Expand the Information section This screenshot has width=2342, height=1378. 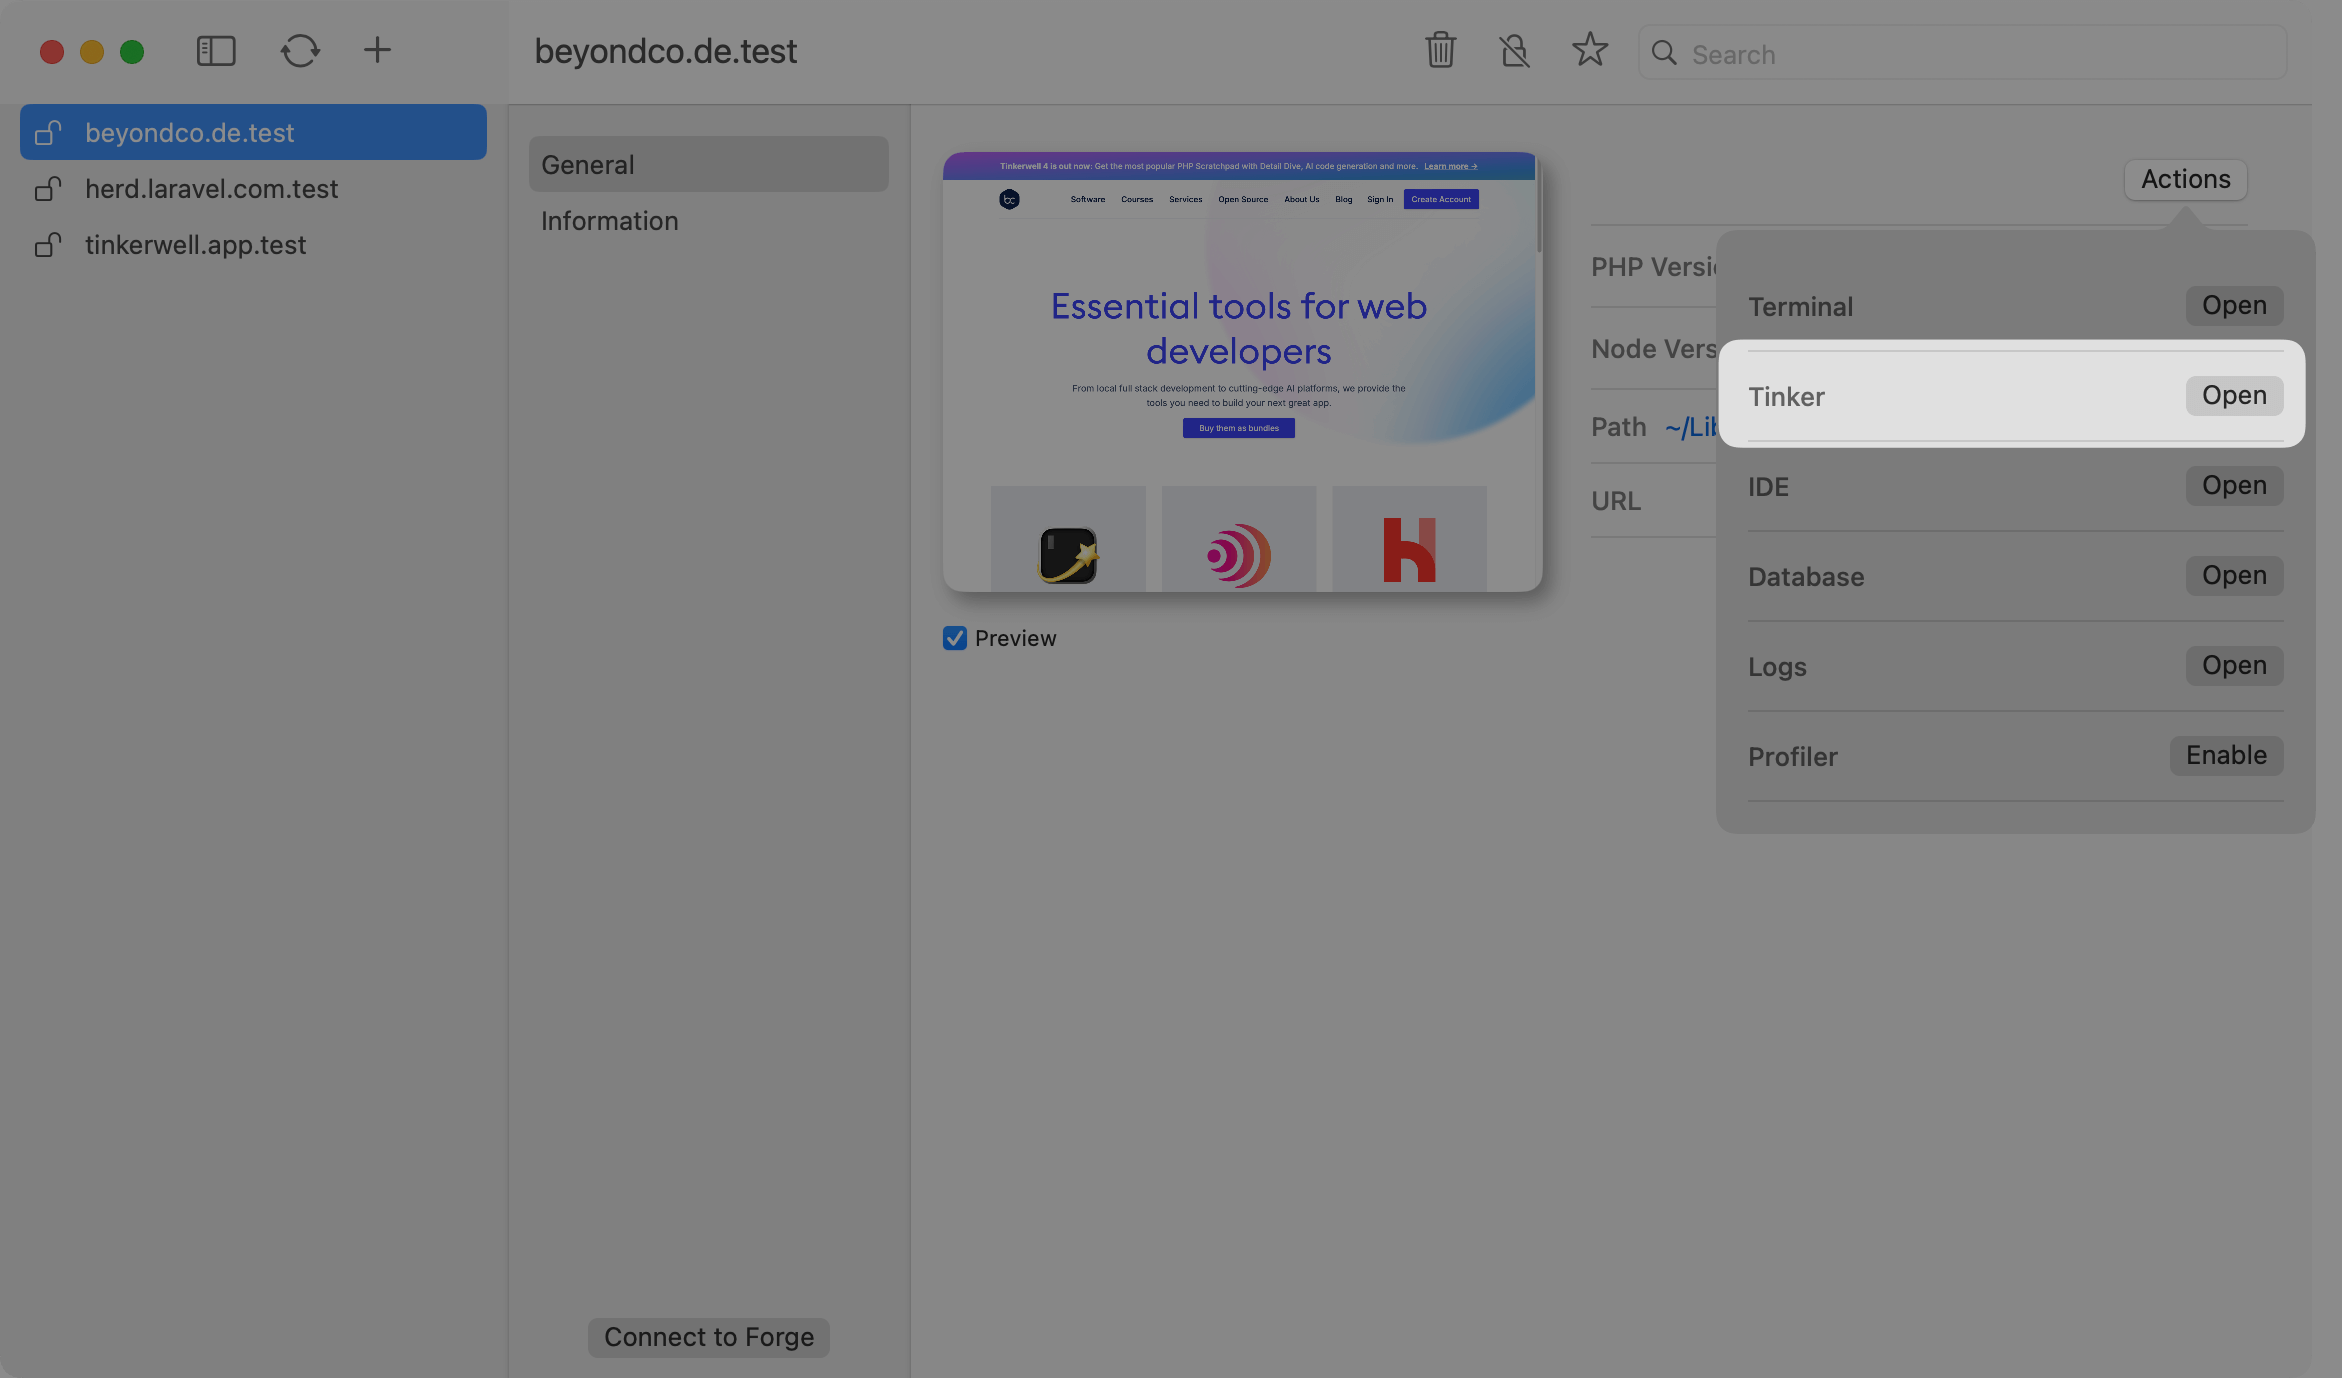click(x=608, y=220)
